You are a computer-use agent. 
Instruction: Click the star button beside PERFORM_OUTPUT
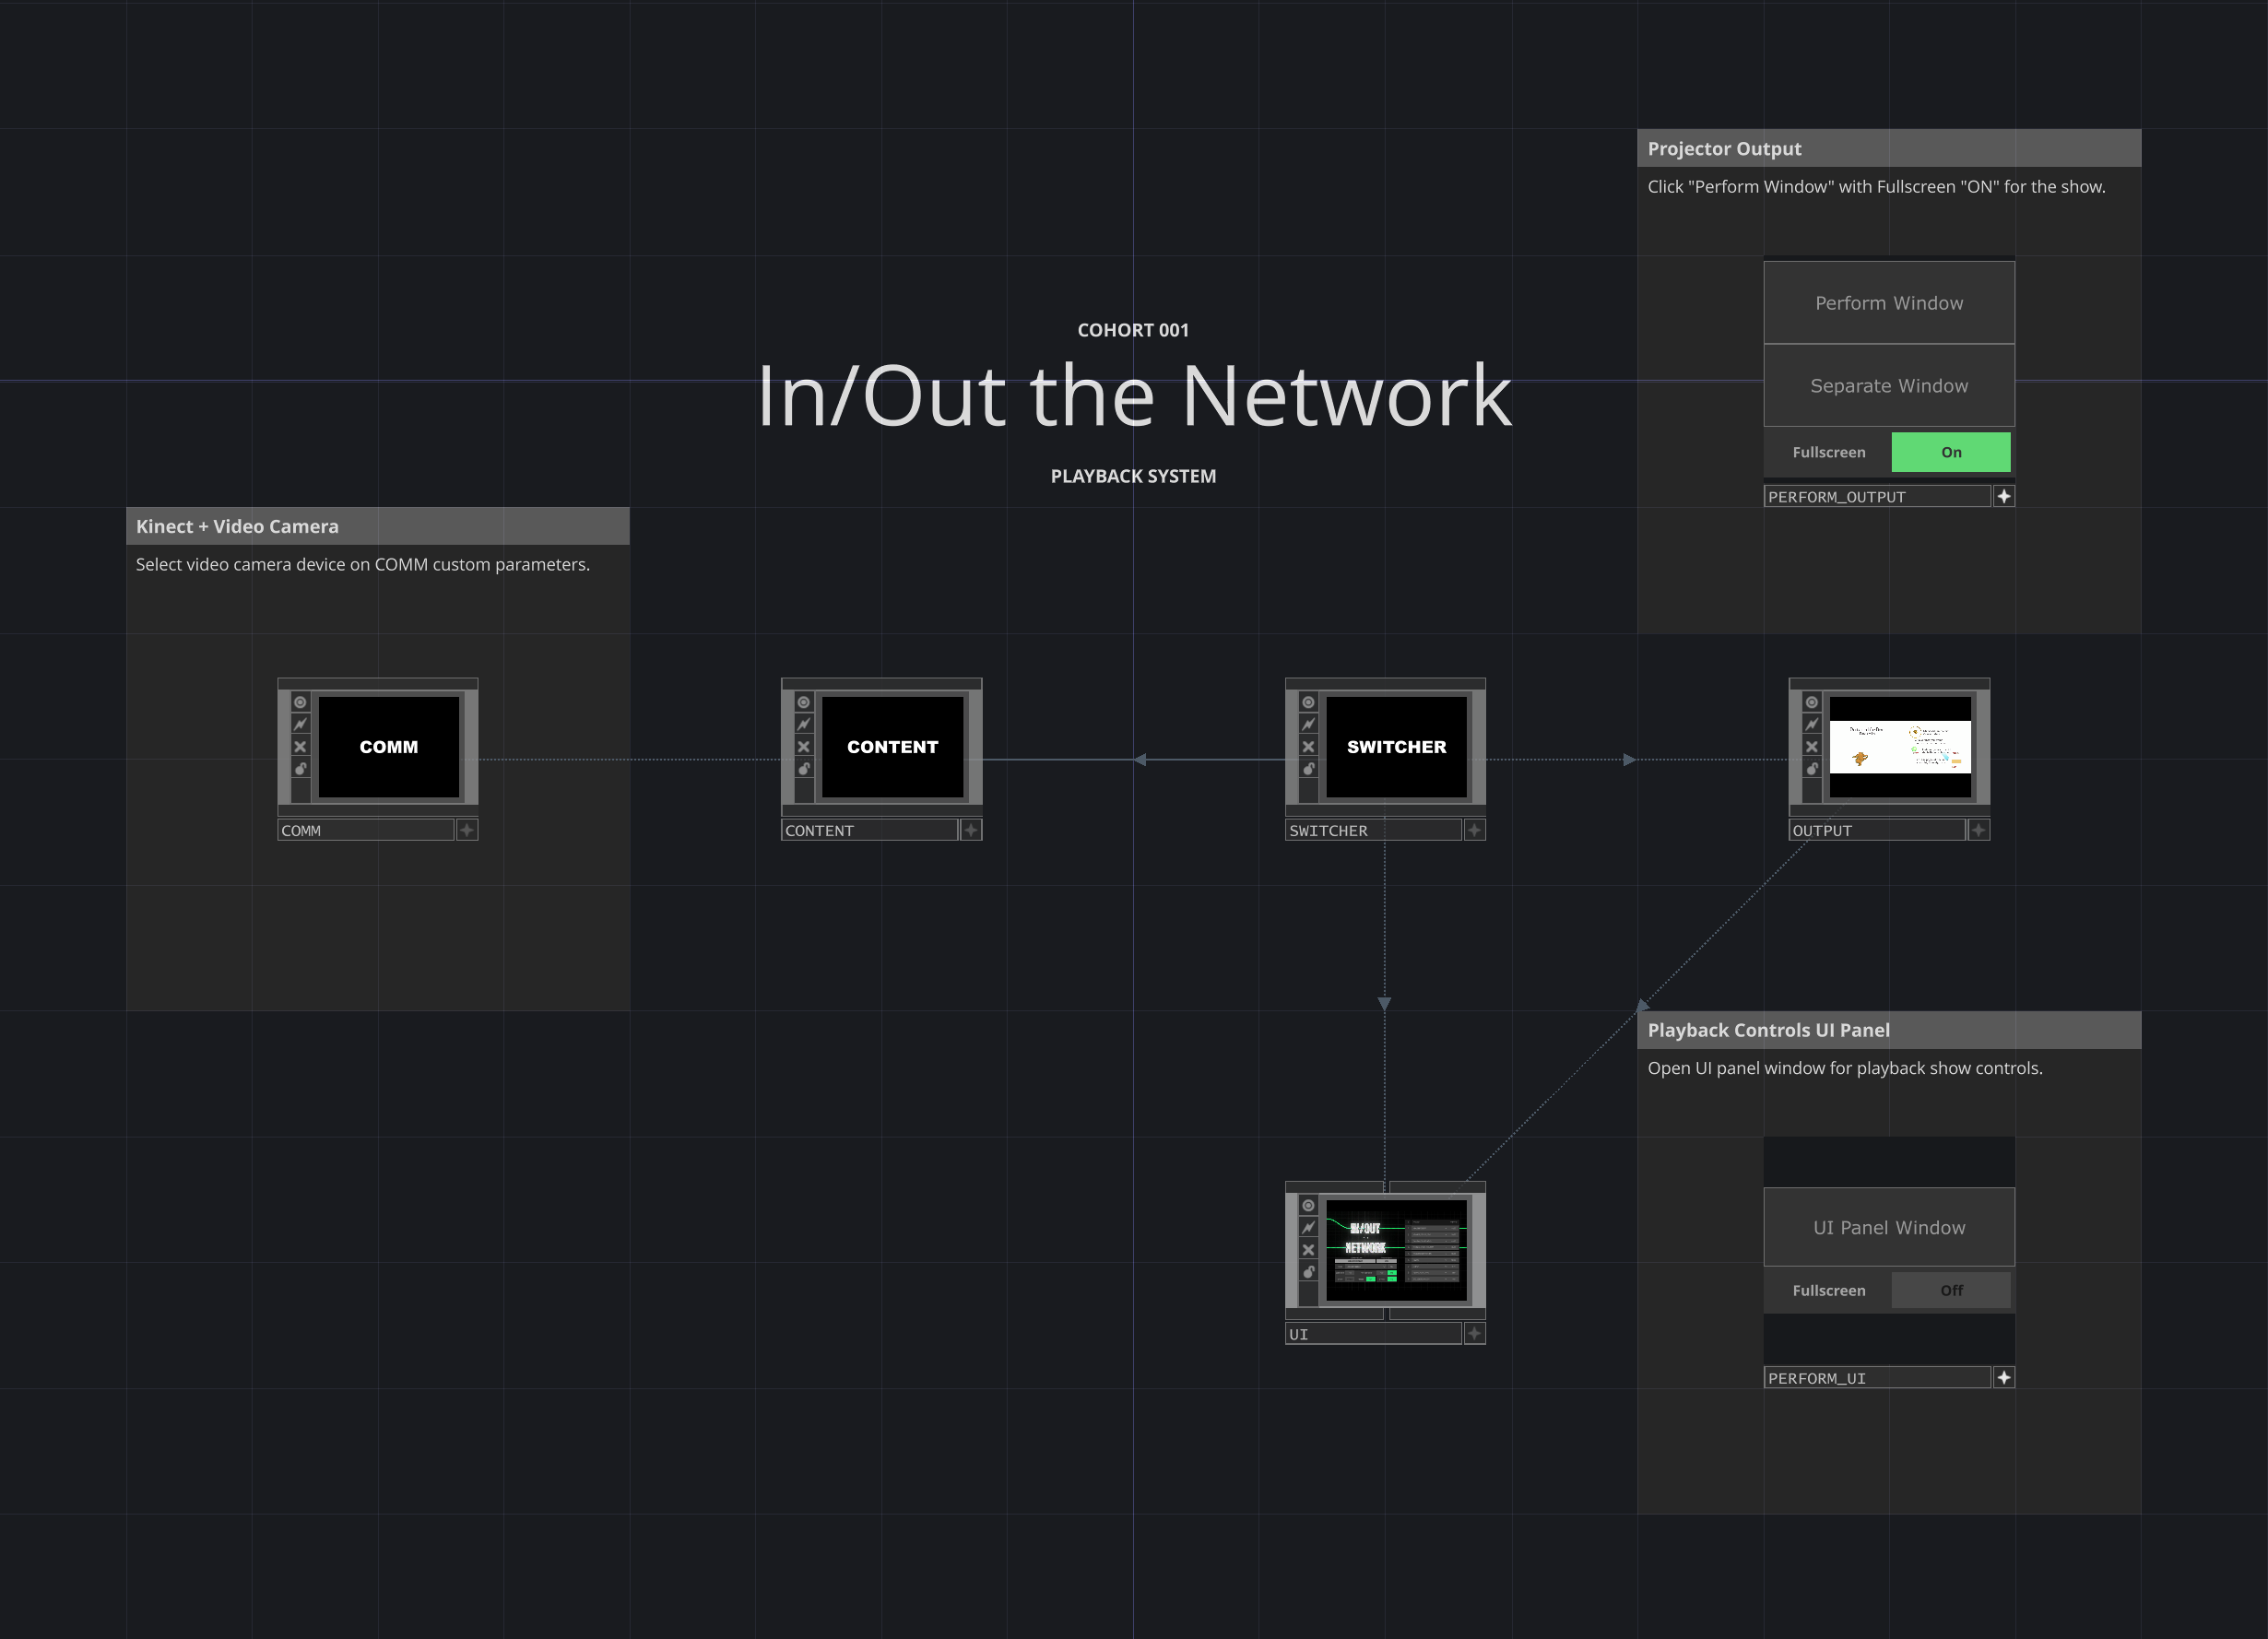(x=2003, y=496)
